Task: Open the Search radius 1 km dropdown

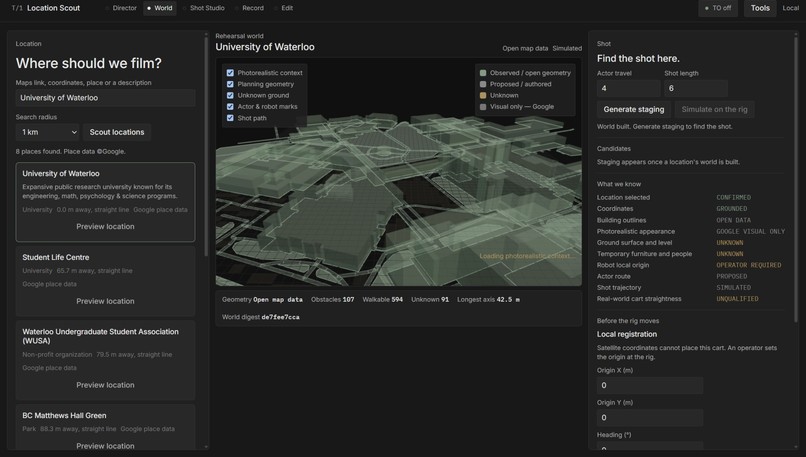Action: click(x=47, y=132)
